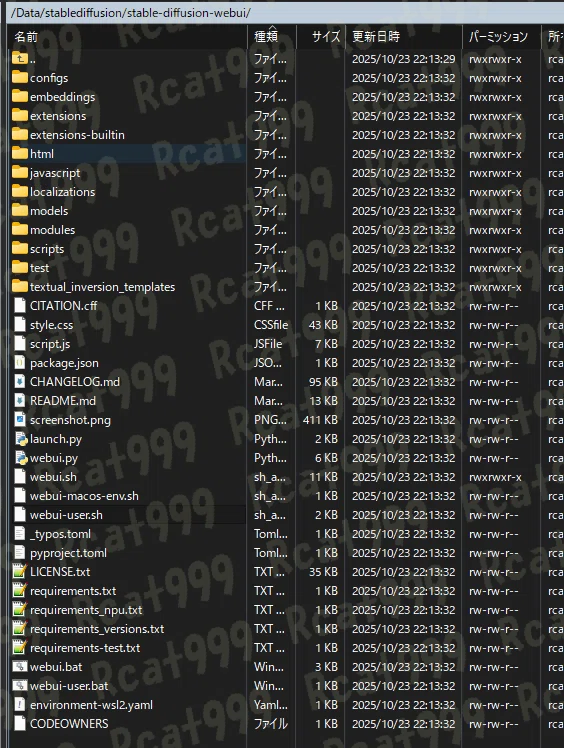Viewport: 564px width, 748px height.
Task: Click the javascript folder icon
Action: (20, 173)
